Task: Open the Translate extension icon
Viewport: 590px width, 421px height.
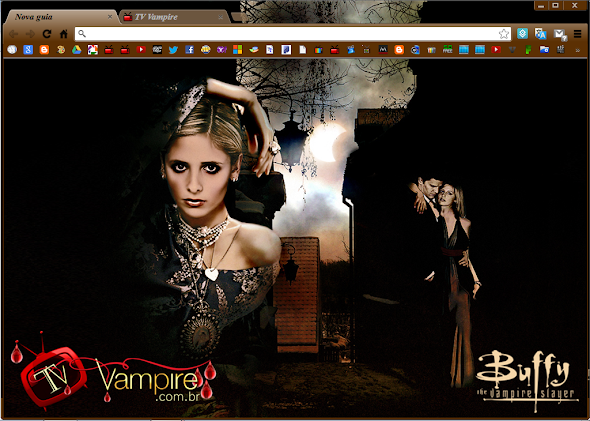Action: click(x=540, y=34)
